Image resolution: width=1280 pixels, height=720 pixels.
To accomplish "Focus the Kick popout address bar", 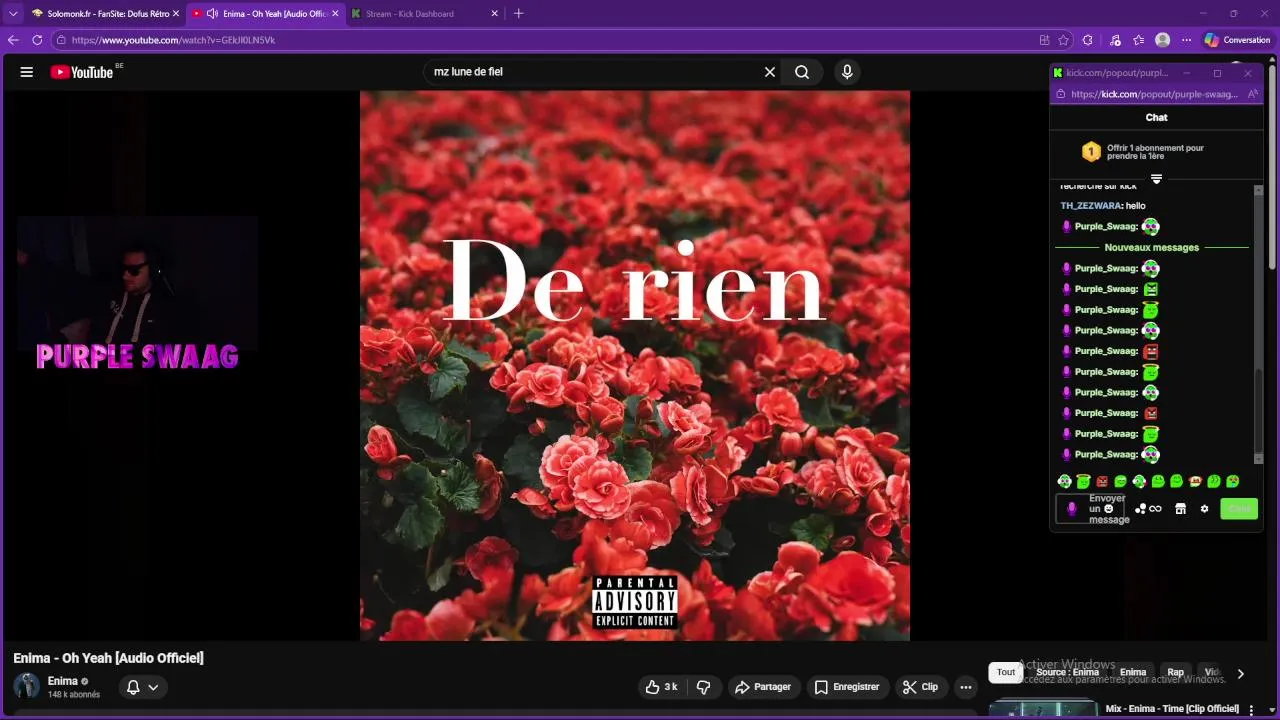I will (1155, 94).
